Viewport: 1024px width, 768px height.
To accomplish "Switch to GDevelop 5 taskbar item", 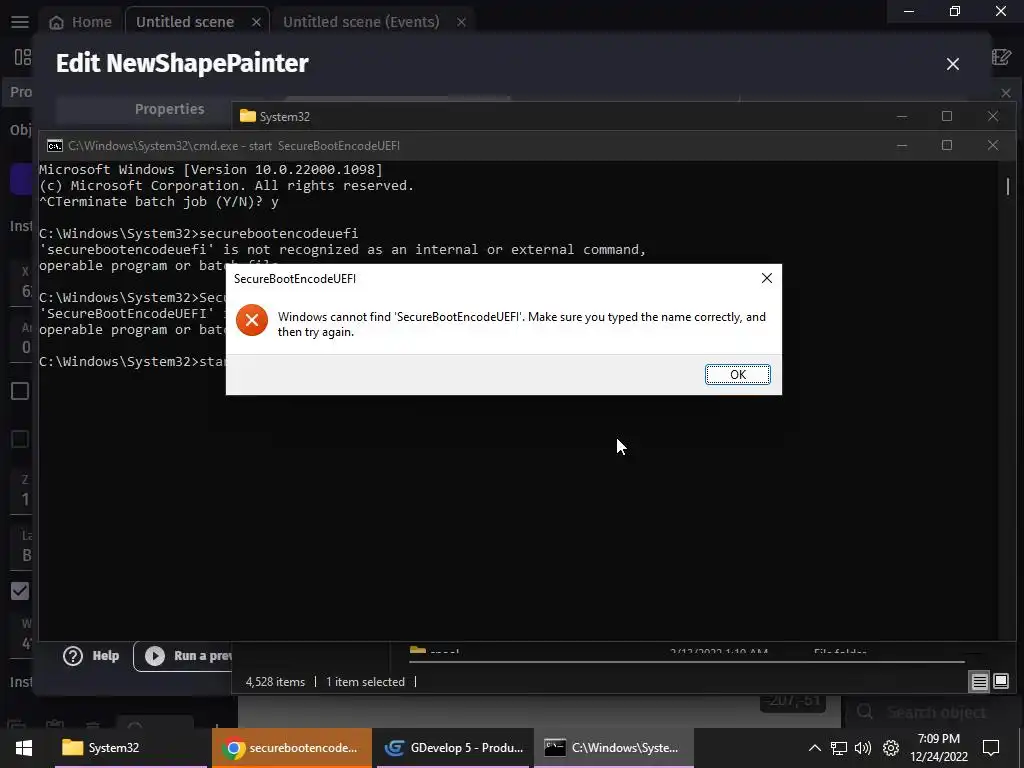I will 453,748.
